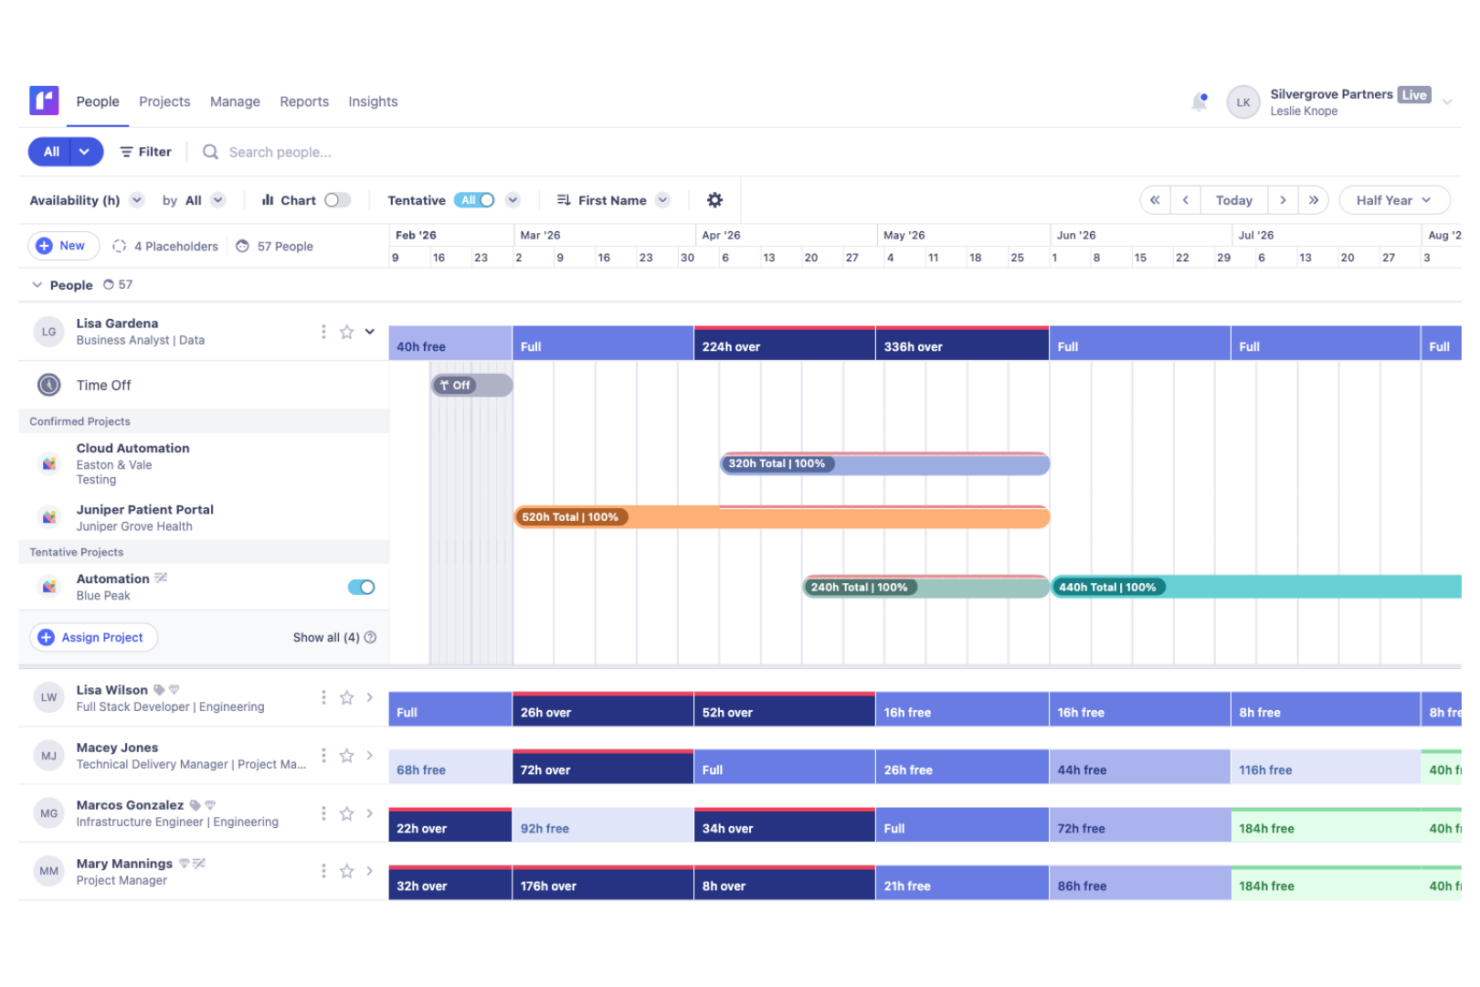Click the help icon beside Show all
1480x987 pixels.
(x=370, y=637)
